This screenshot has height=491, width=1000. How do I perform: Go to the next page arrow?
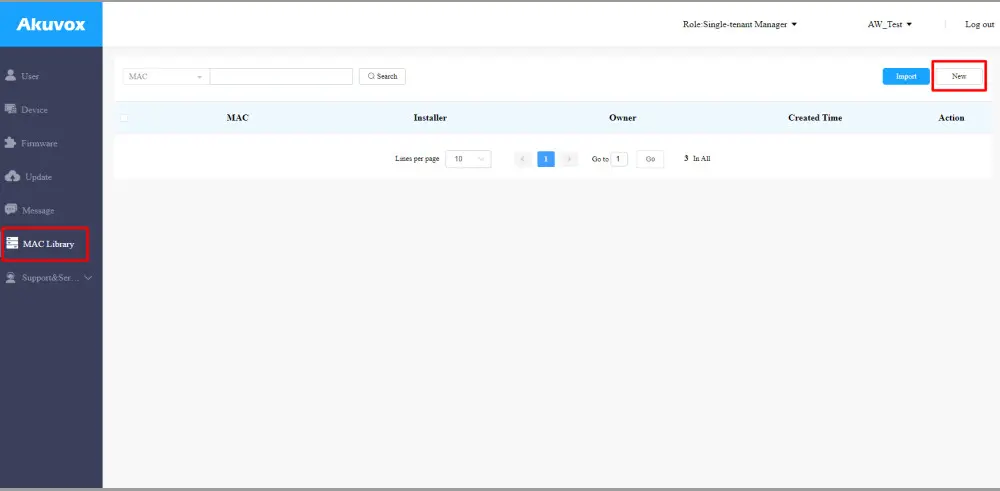click(x=569, y=159)
